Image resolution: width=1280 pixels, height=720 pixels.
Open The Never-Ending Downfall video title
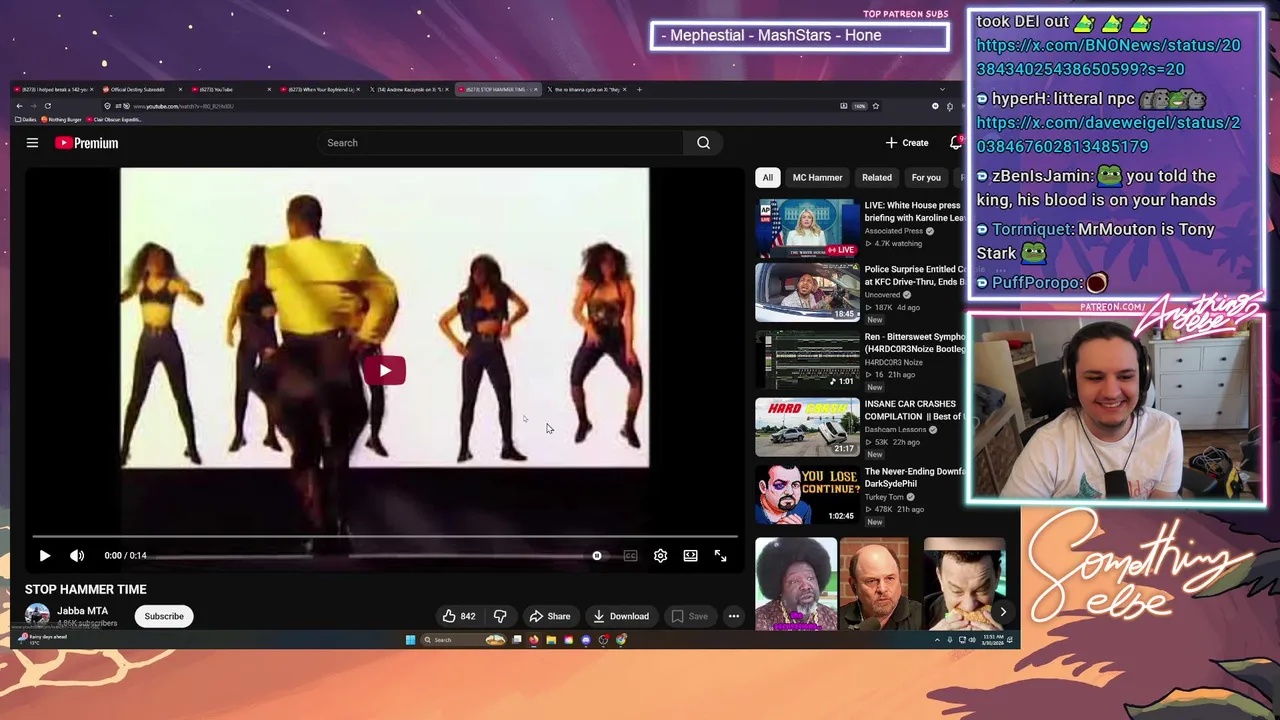point(914,478)
